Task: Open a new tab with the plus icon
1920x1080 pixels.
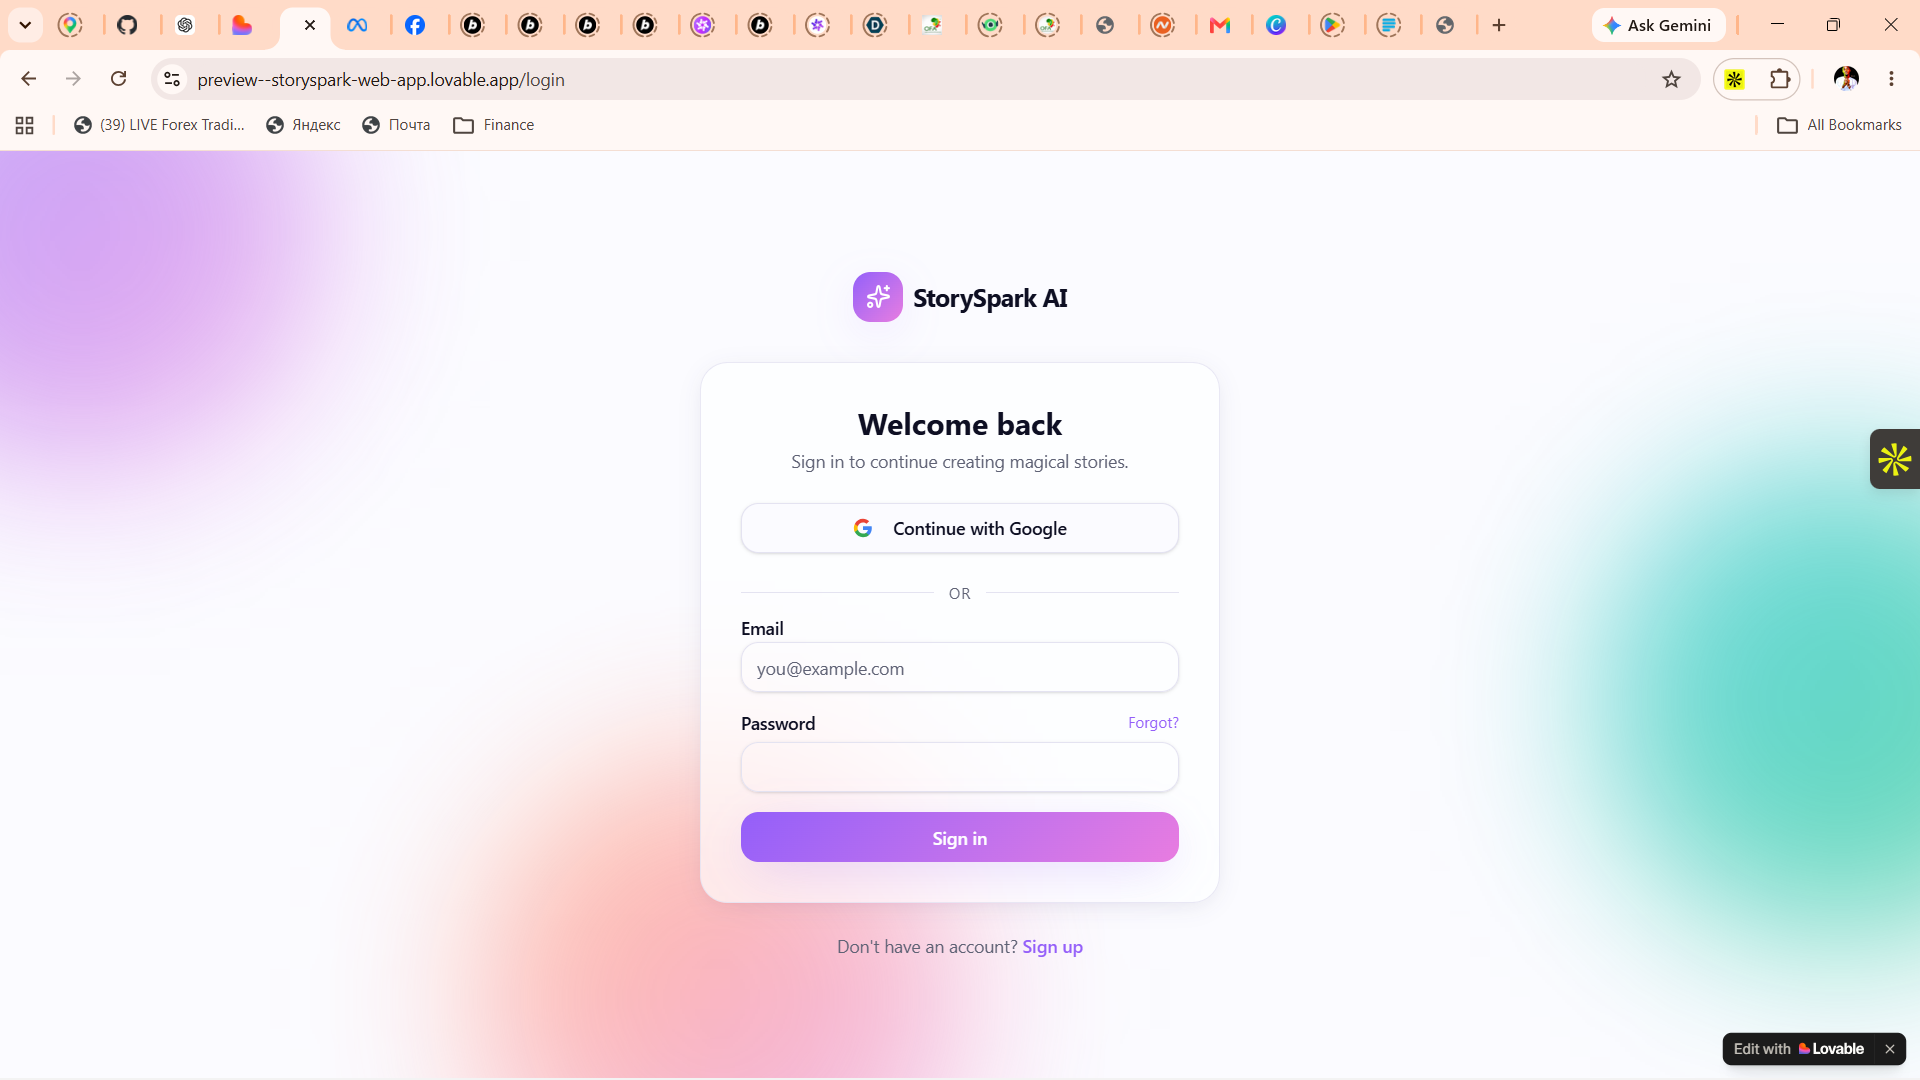Action: click(x=1498, y=25)
